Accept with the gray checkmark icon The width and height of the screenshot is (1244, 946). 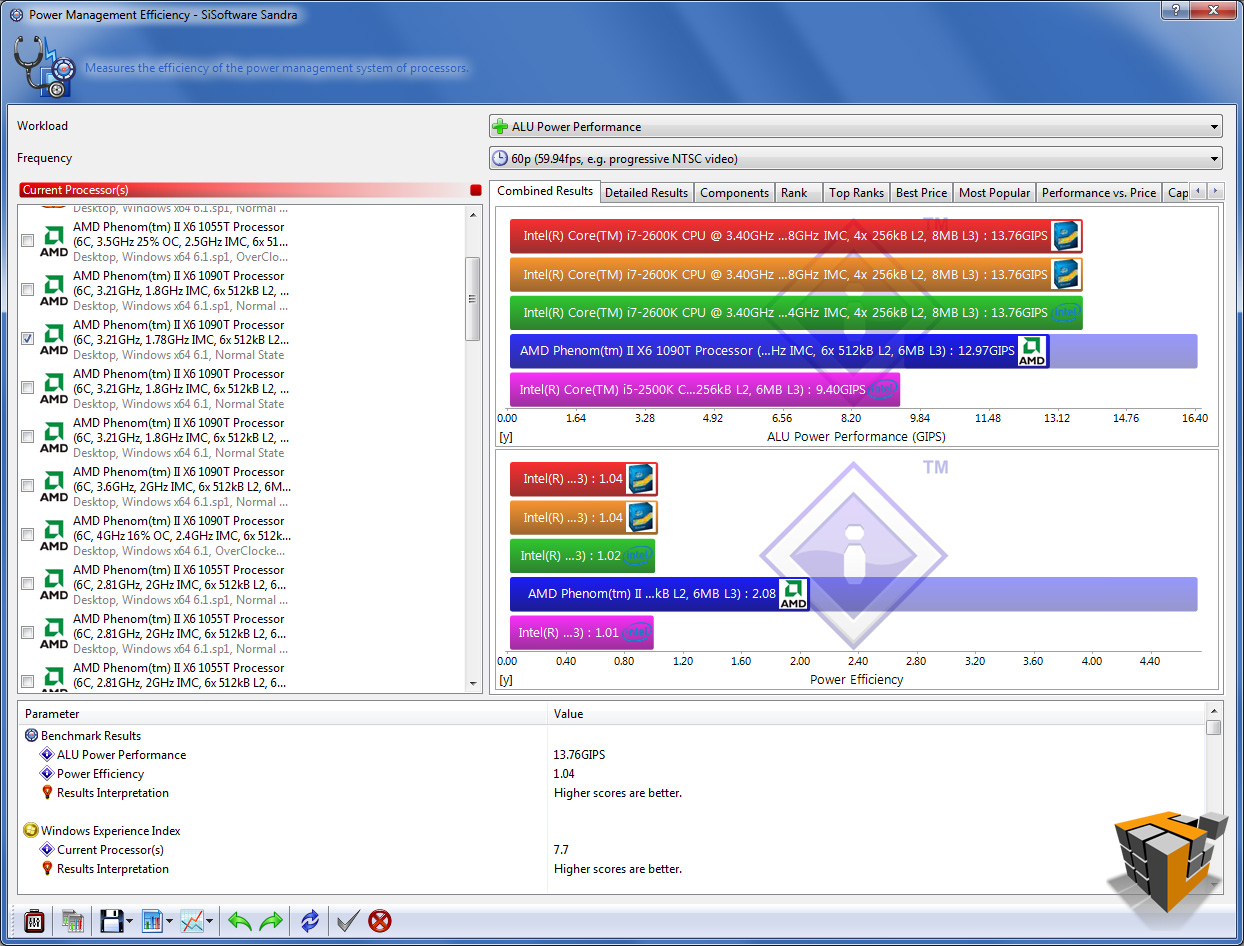point(348,921)
